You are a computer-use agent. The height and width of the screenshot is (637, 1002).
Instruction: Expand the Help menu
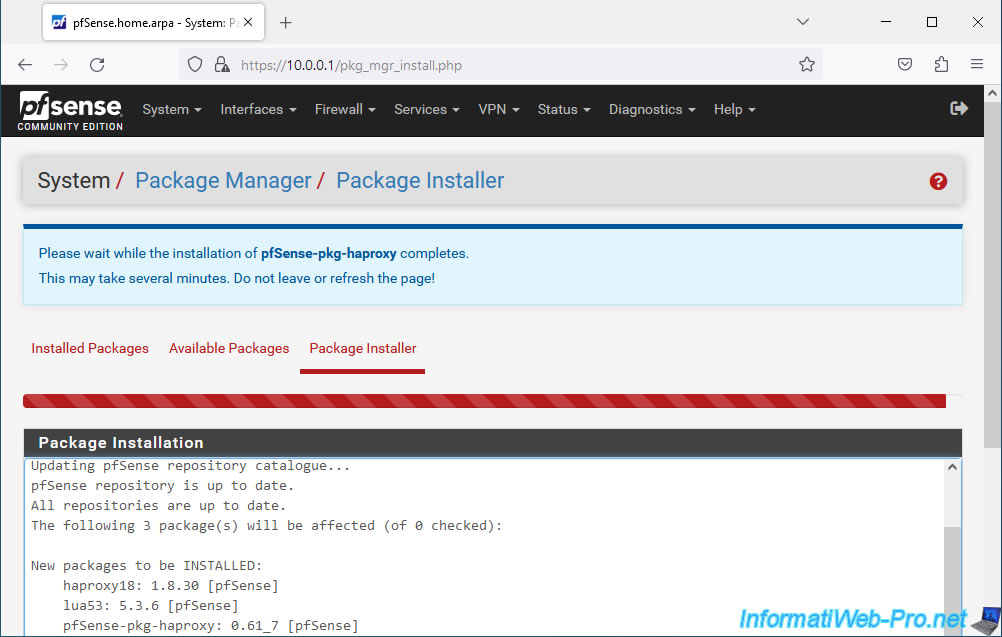point(734,109)
